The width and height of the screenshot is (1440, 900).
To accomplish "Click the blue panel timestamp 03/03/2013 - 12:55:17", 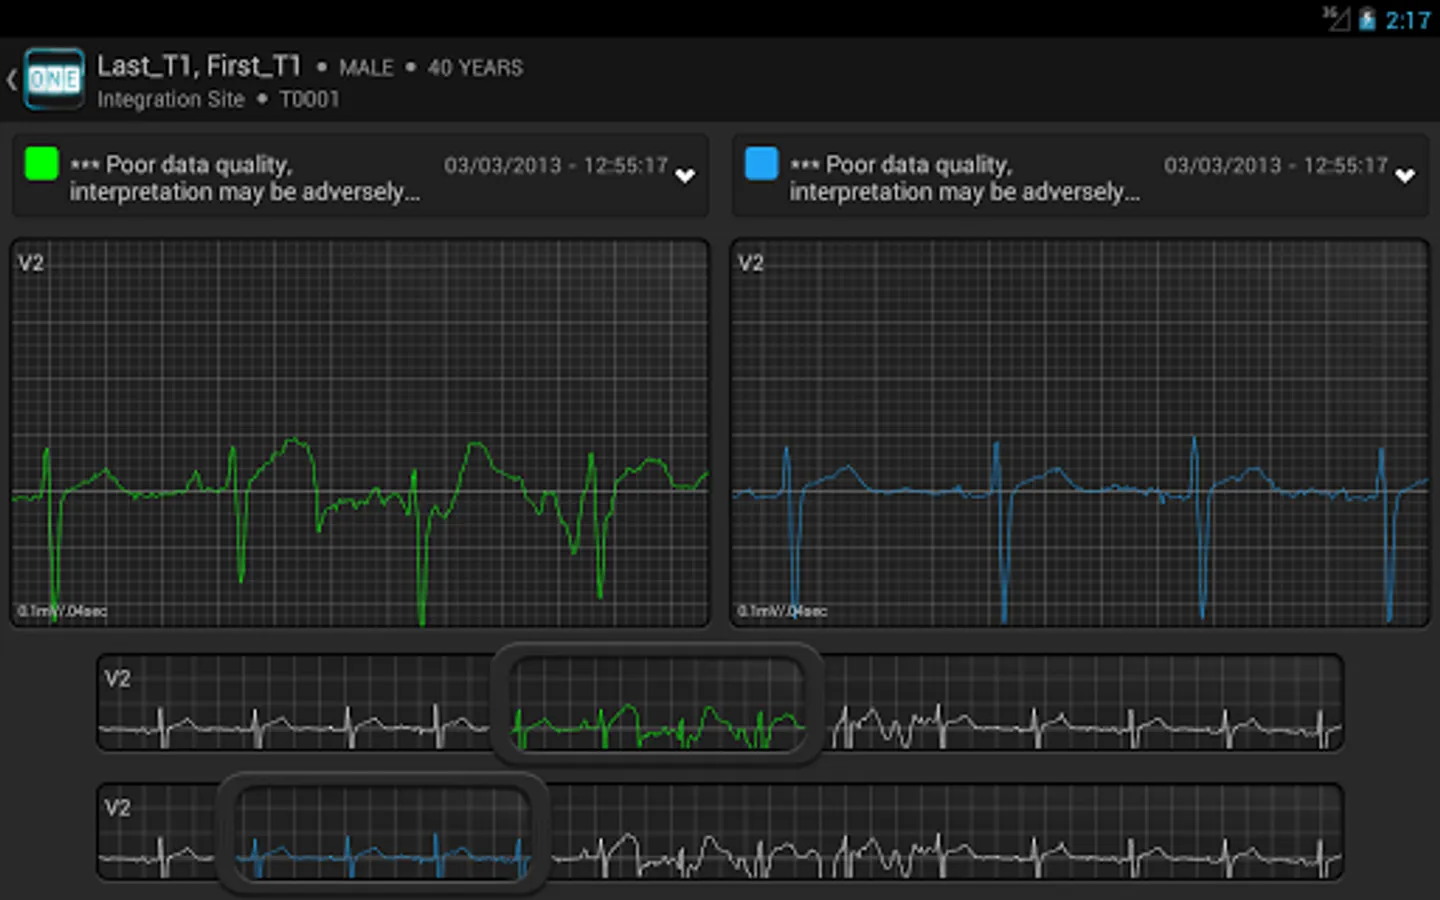I will click(1276, 165).
